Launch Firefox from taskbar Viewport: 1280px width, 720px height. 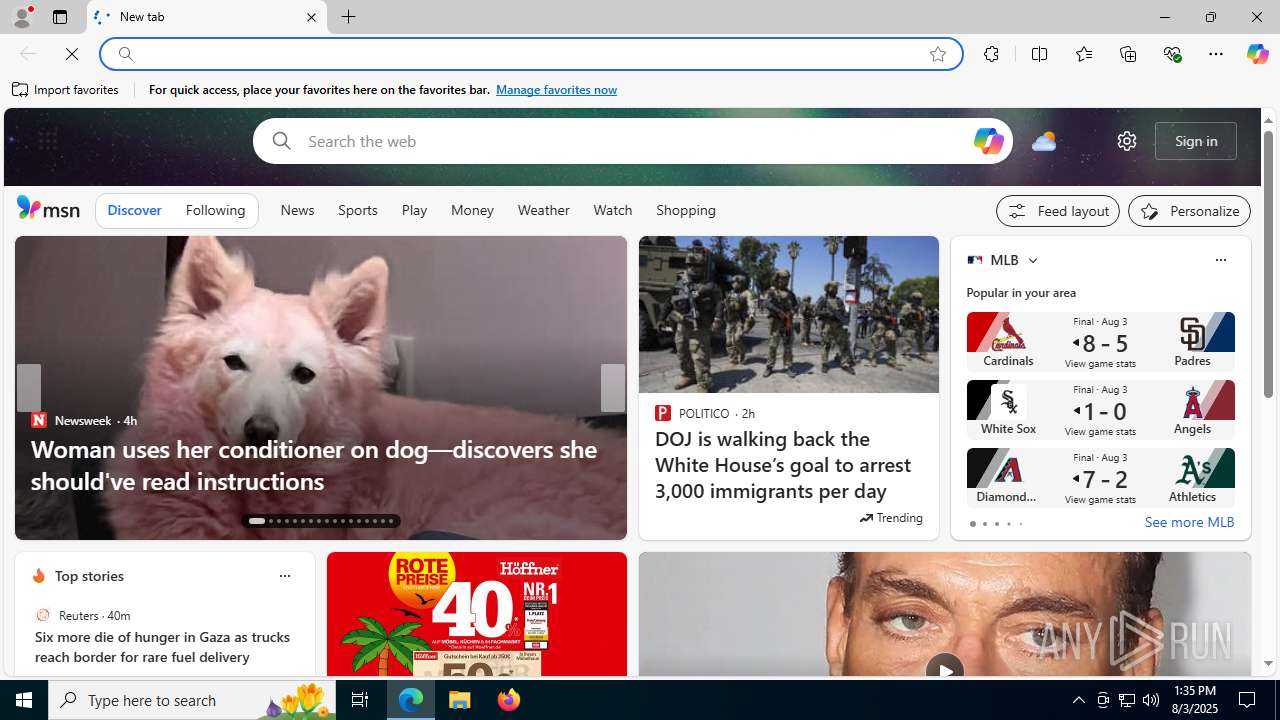(x=509, y=700)
